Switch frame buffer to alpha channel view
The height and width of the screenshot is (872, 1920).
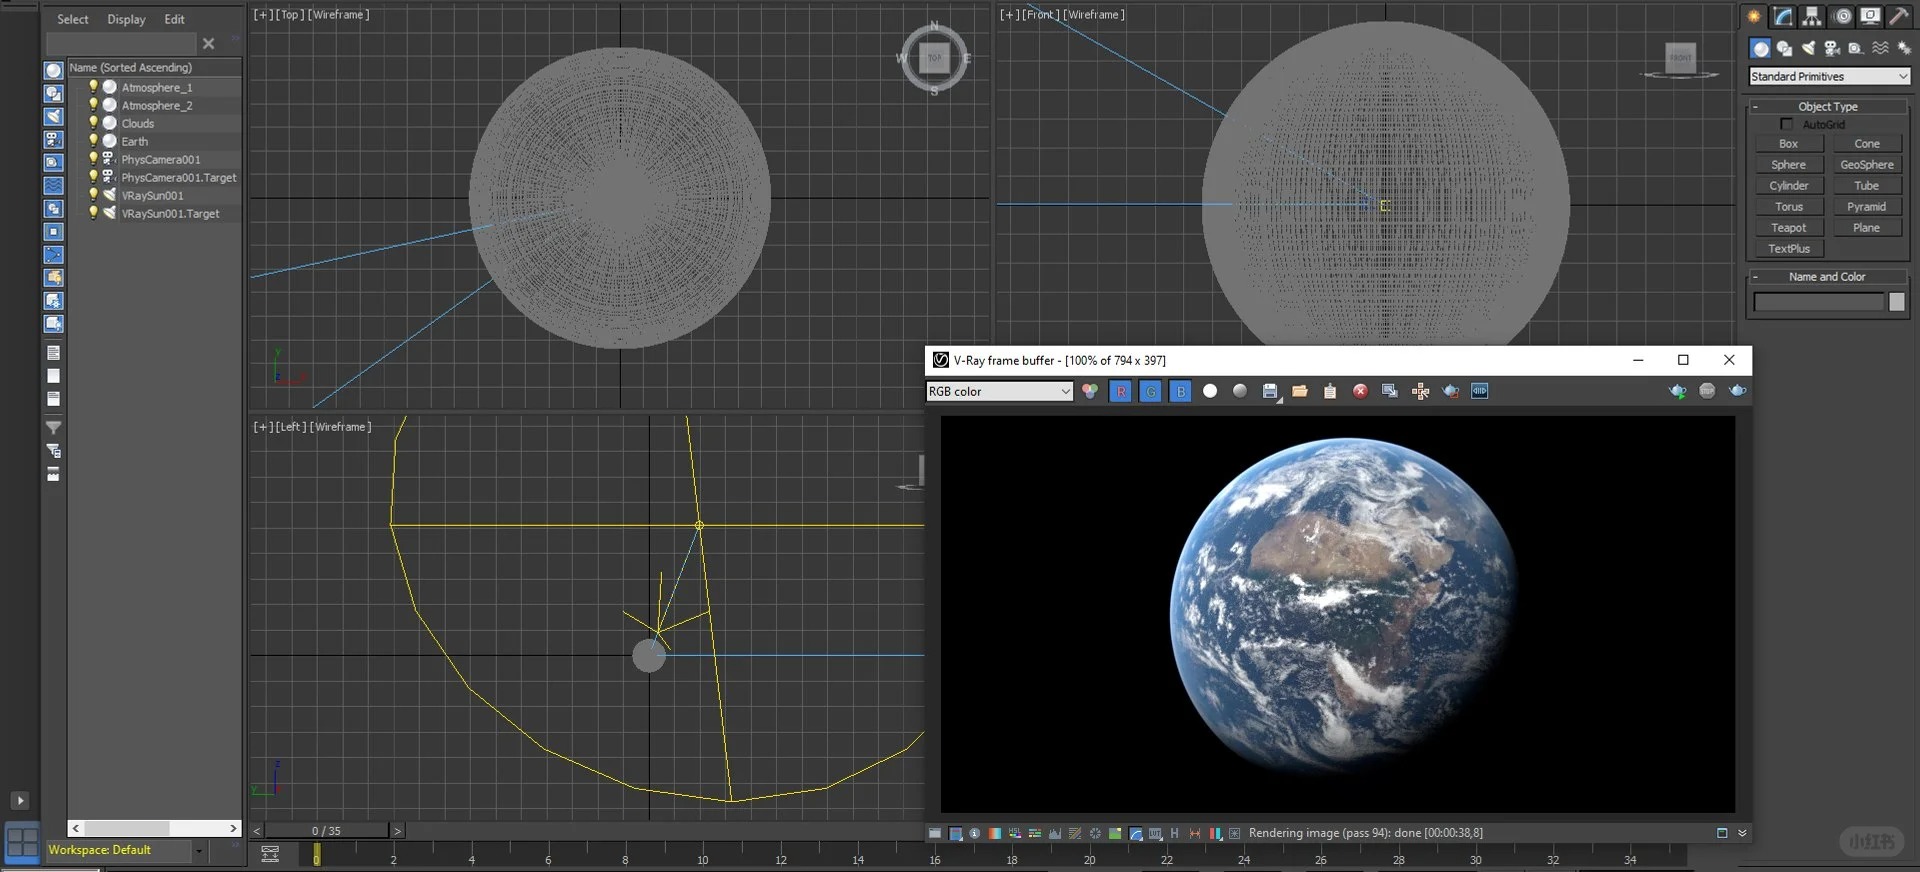[x=1210, y=391]
